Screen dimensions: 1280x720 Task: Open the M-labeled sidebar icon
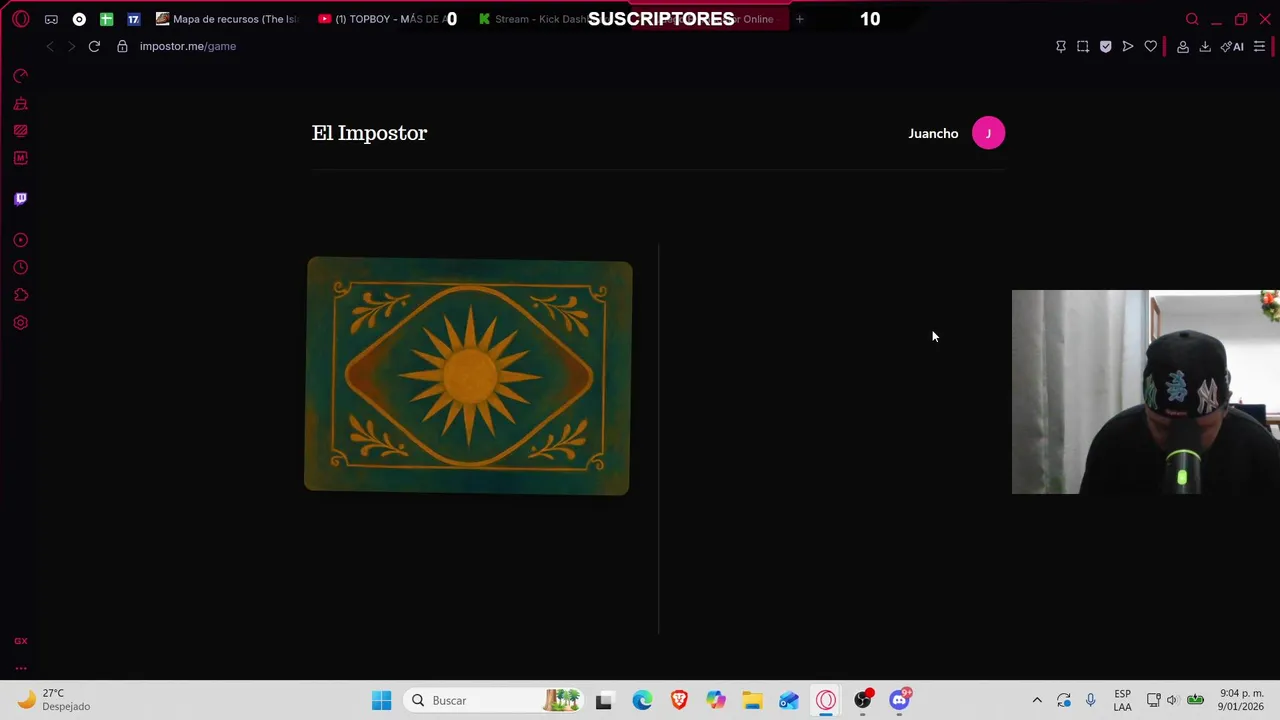coord(21,158)
